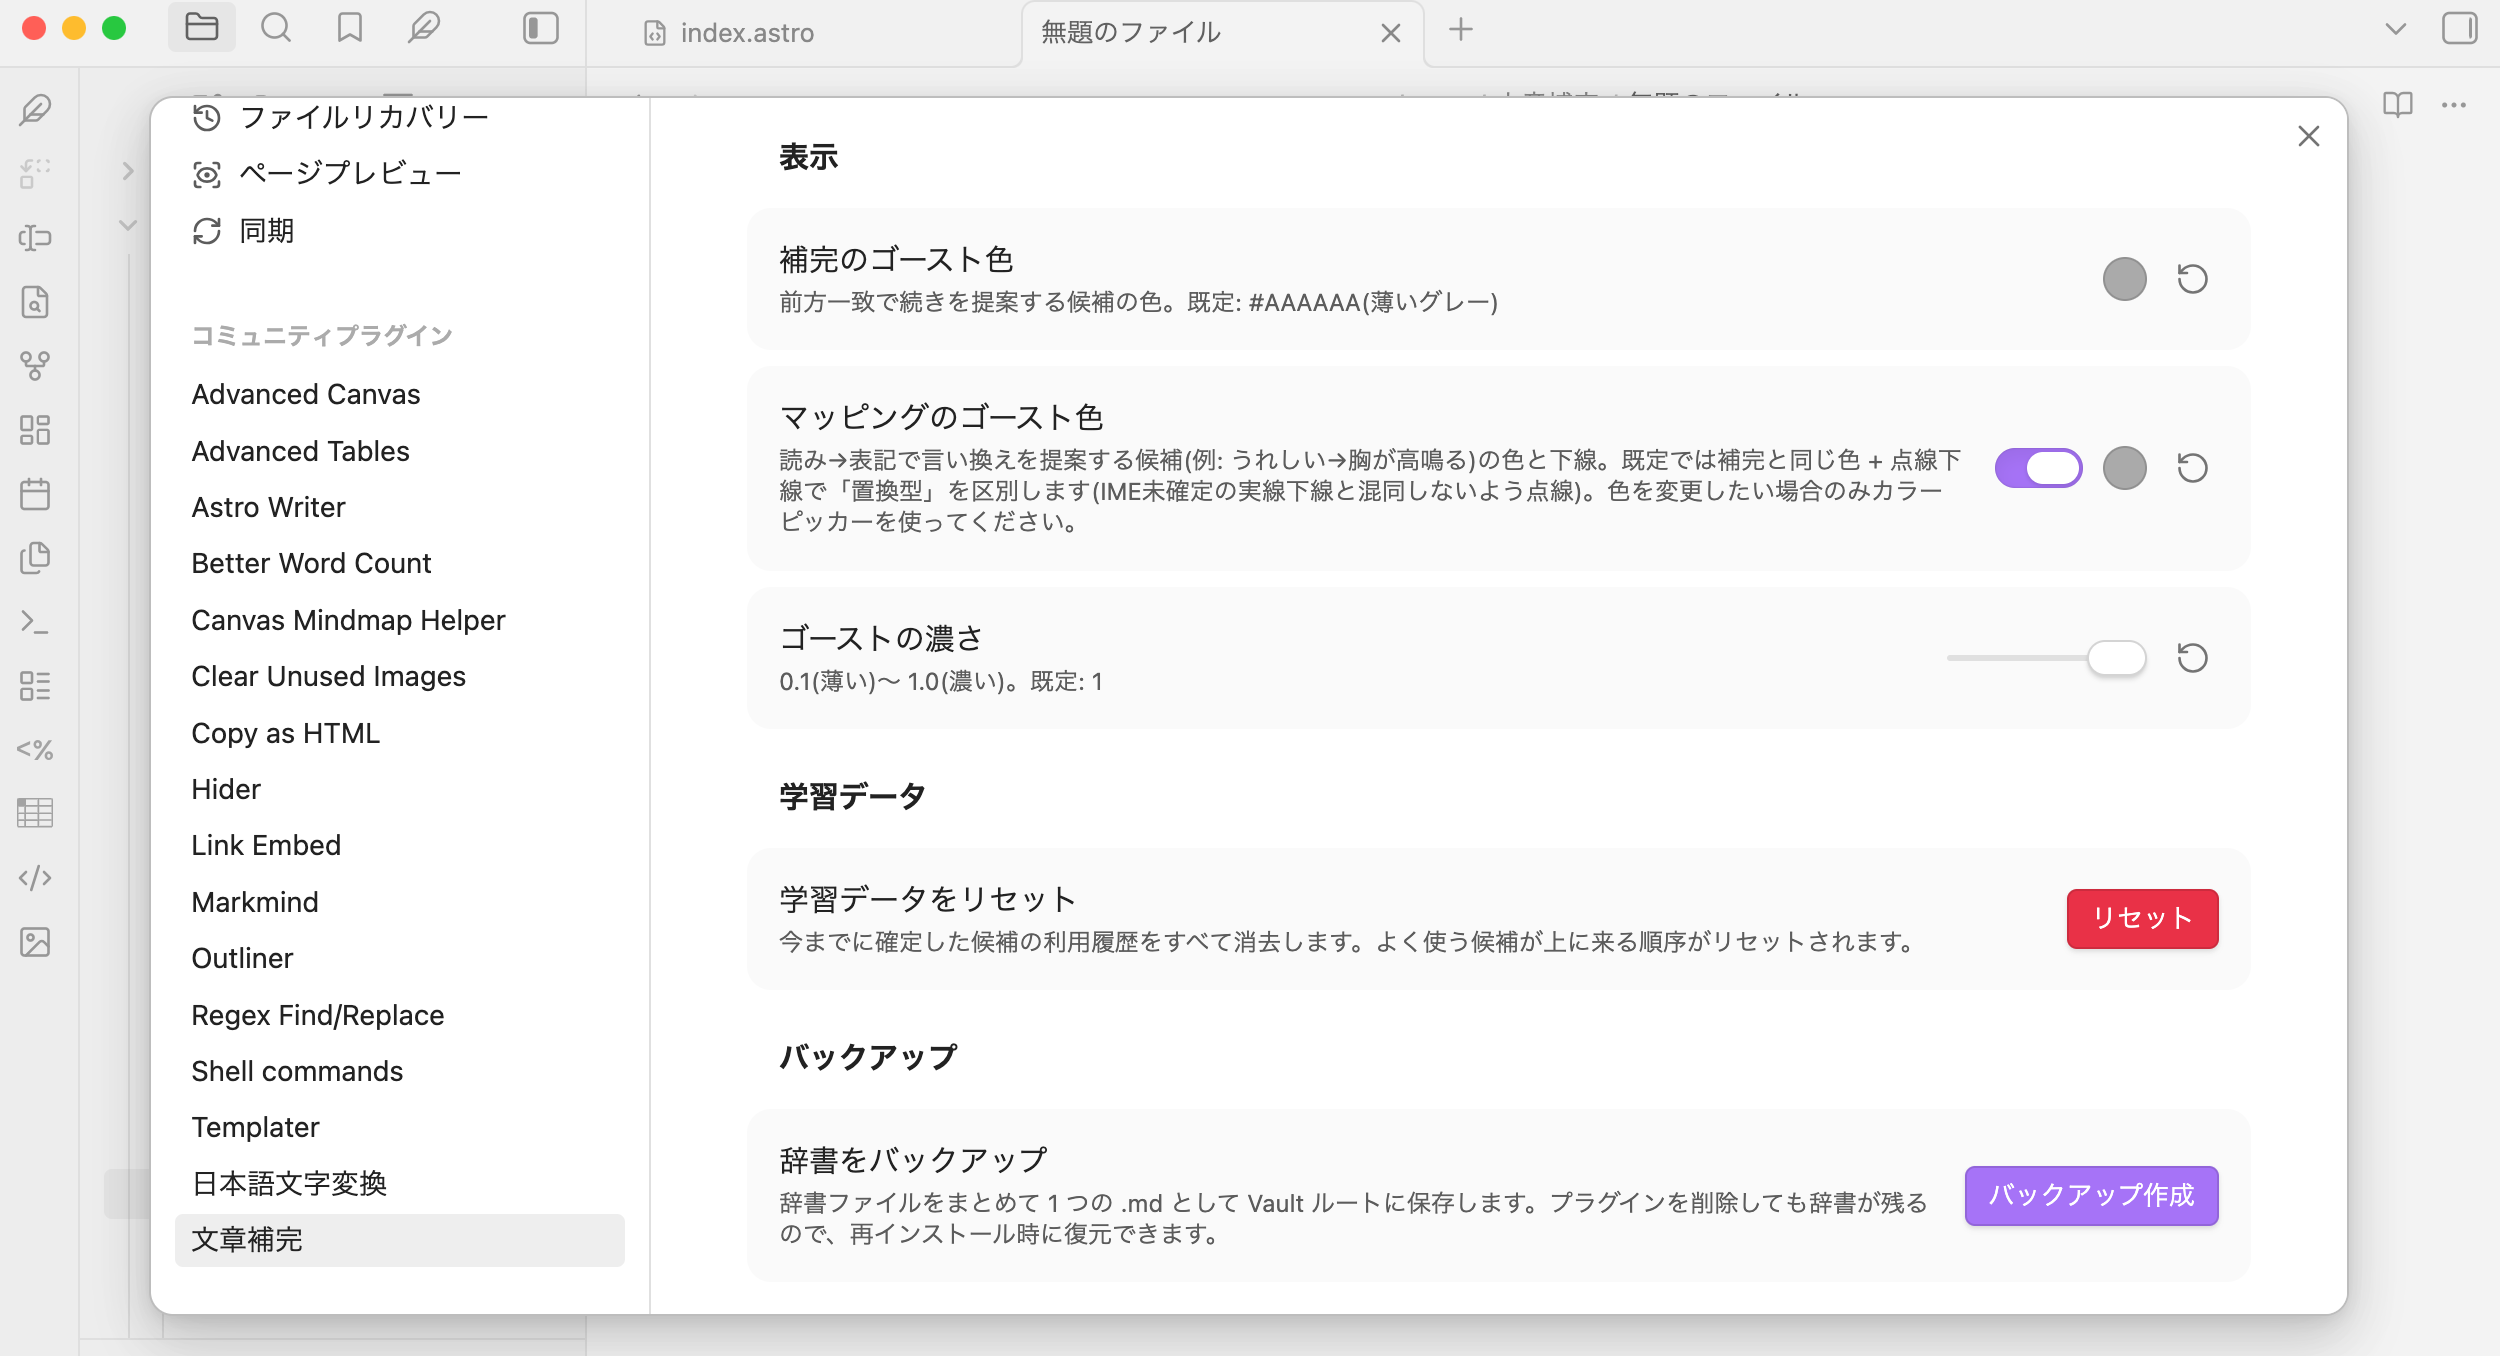2500x1356 pixels.
Task: Open the search magnifier icon
Action: [x=275, y=27]
